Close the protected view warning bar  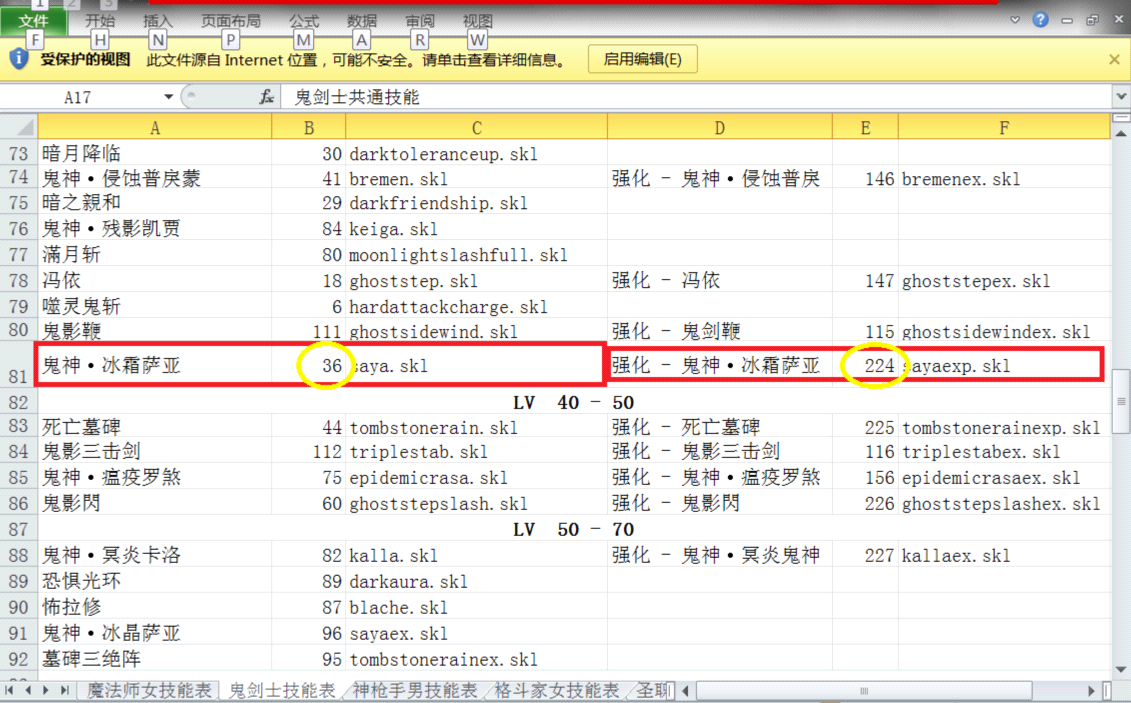1114,60
